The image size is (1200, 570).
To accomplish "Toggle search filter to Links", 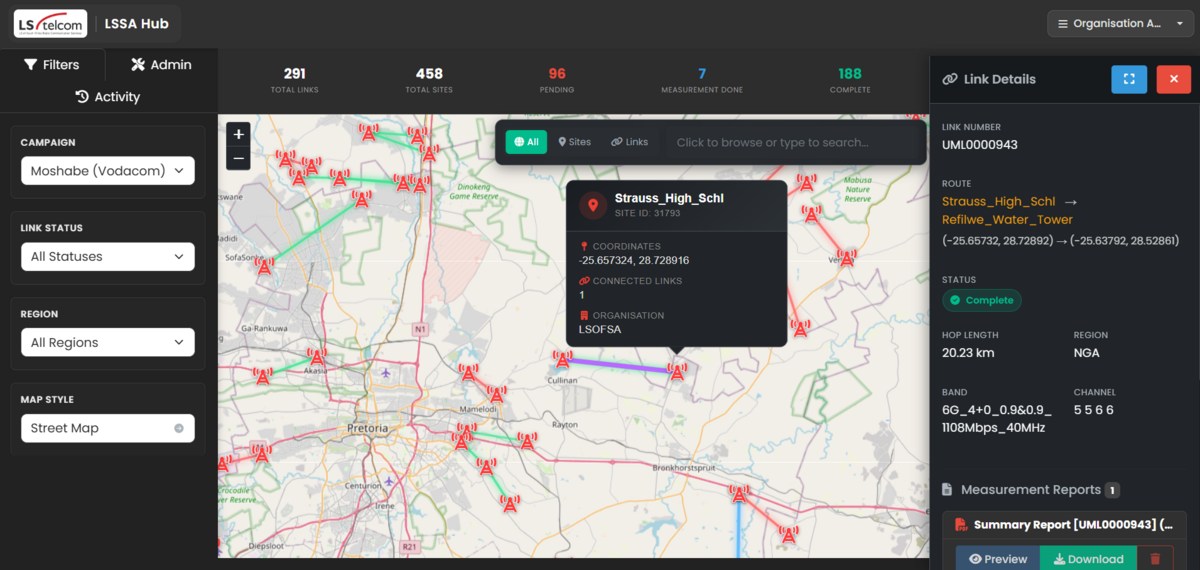I will point(630,142).
